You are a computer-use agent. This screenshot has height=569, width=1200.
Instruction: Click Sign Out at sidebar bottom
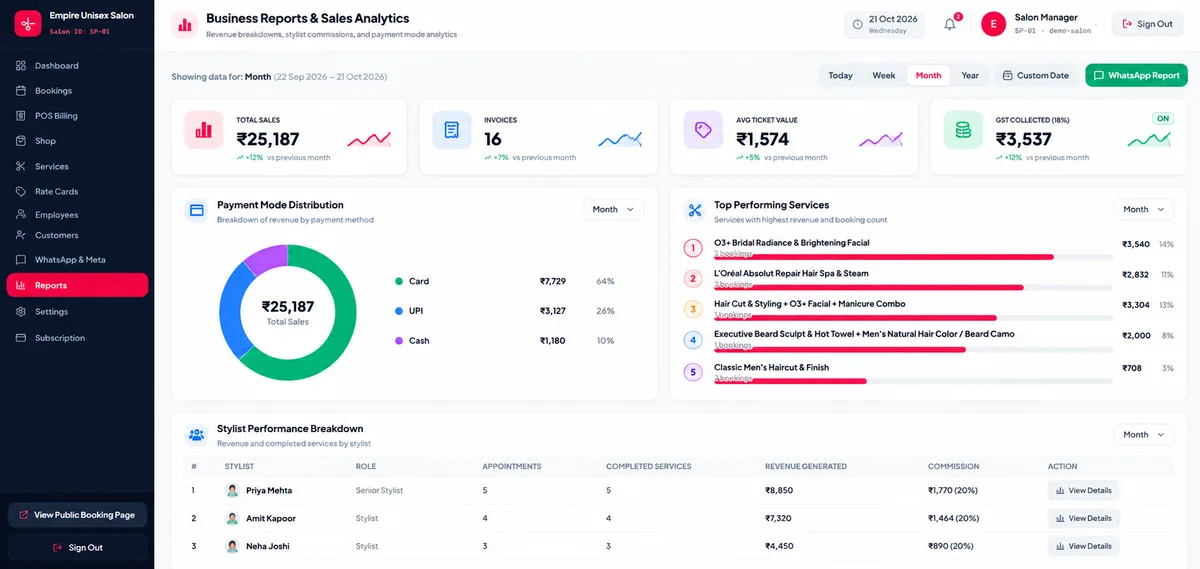click(77, 548)
